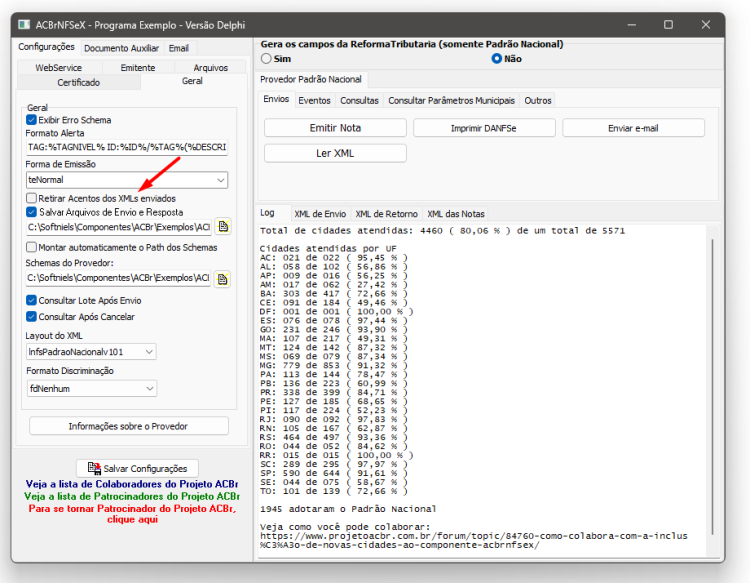The width and height of the screenshot is (750, 583).
Task: Click Informações sobre o Provedor button
Action: click(x=129, y=426)
